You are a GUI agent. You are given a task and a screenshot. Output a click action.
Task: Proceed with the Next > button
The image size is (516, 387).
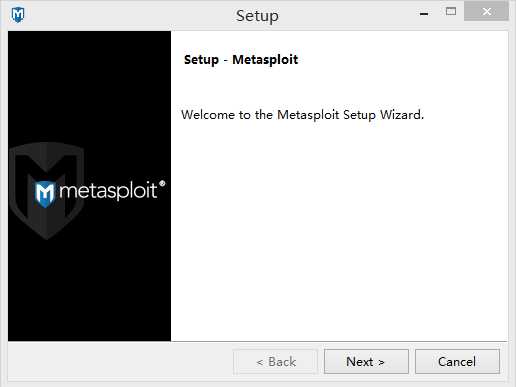pos(366,361)
